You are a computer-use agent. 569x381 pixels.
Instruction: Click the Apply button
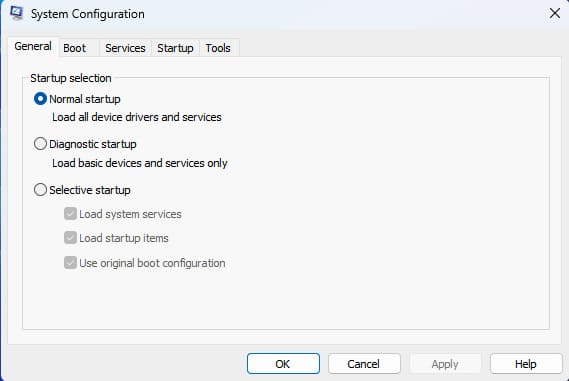(x=445, y=364)
